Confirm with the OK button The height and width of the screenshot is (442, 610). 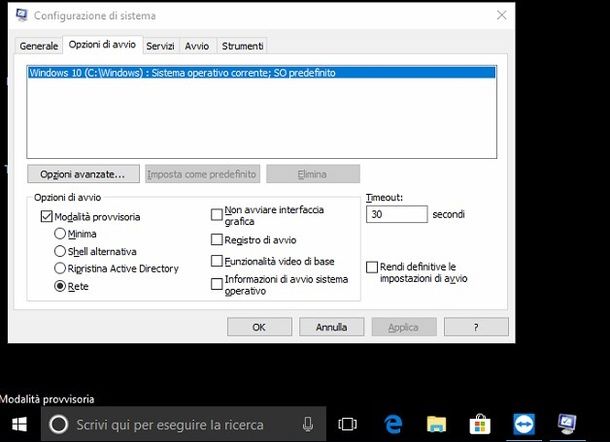tap(259, 327)
